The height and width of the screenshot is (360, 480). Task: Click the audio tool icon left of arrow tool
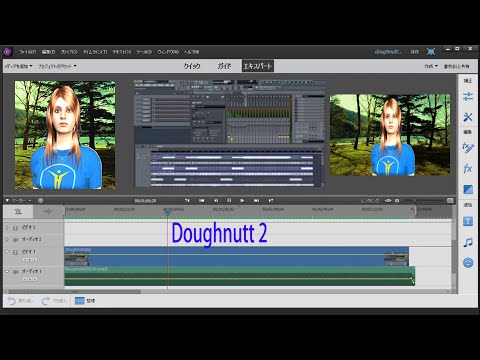(x=18, y=211)
